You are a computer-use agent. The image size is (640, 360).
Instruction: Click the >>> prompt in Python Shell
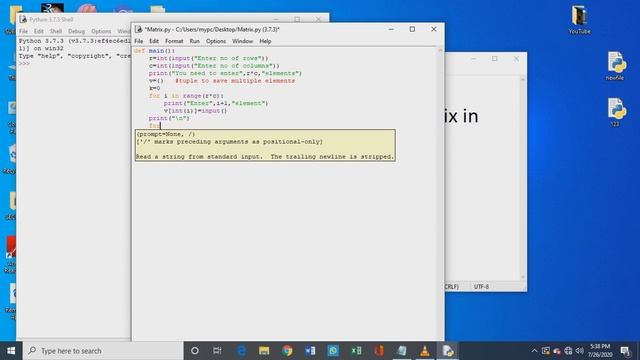click(24, 63)
